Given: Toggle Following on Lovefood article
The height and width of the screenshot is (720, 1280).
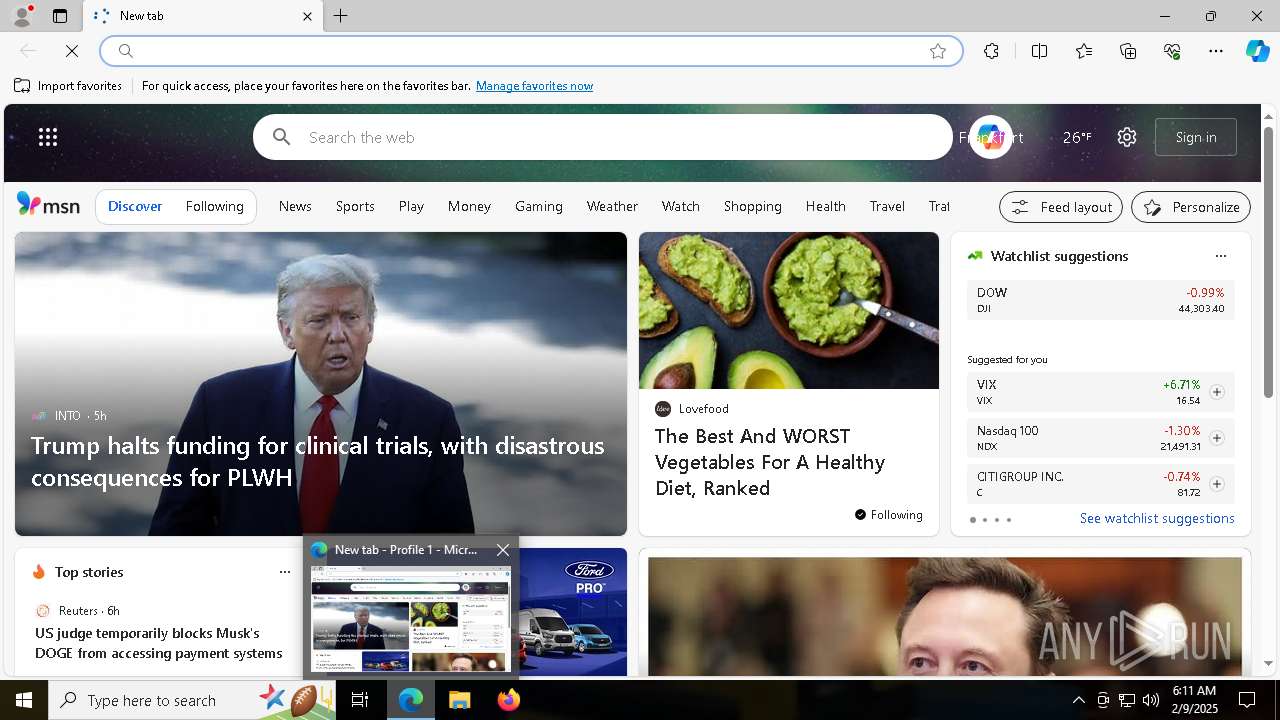Looking at the screenshot, I should 889,515.
